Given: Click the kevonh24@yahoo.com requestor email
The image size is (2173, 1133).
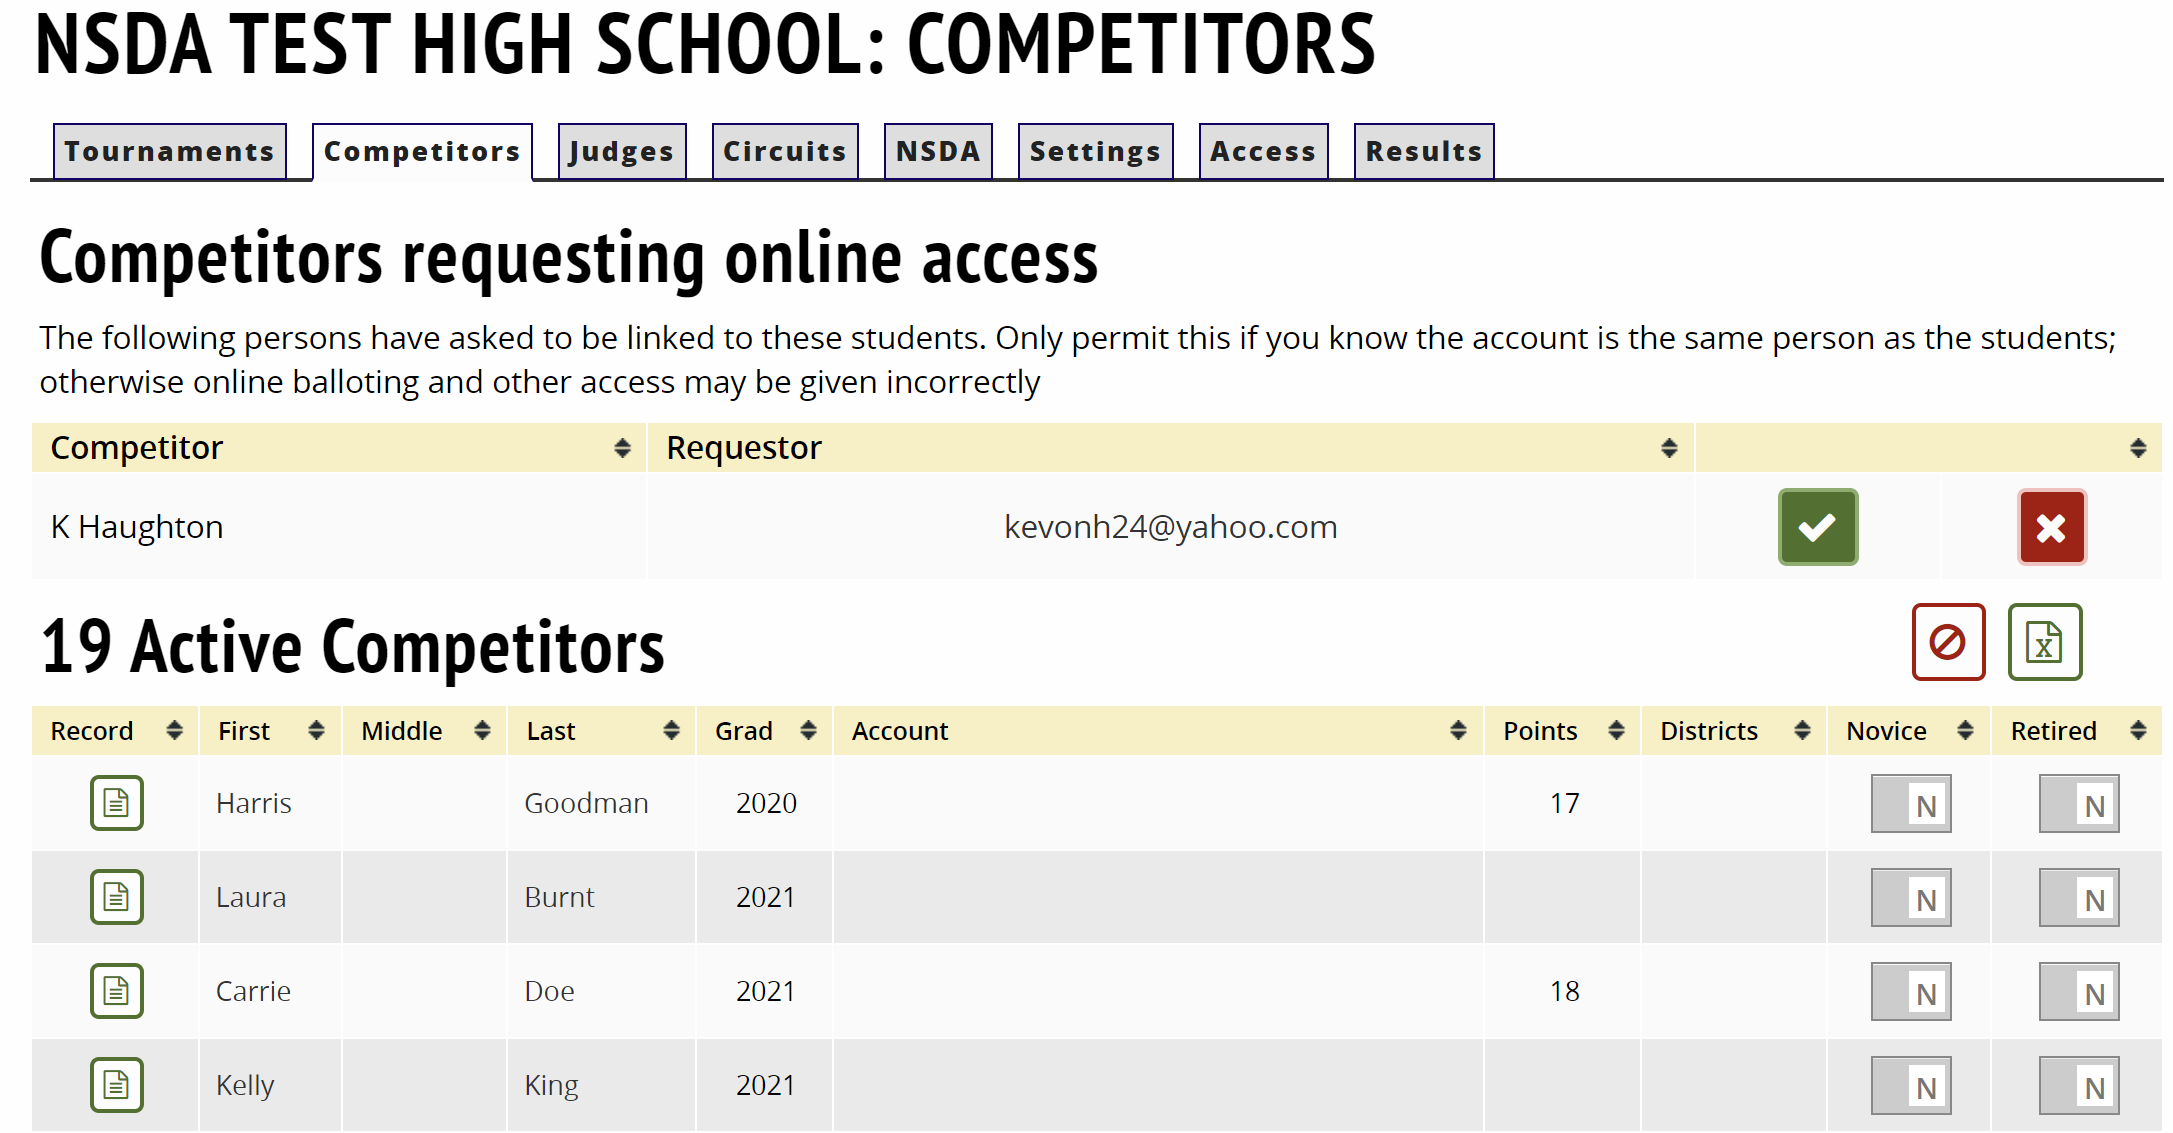Looking at the screenshot, I should coord(1170,527).
